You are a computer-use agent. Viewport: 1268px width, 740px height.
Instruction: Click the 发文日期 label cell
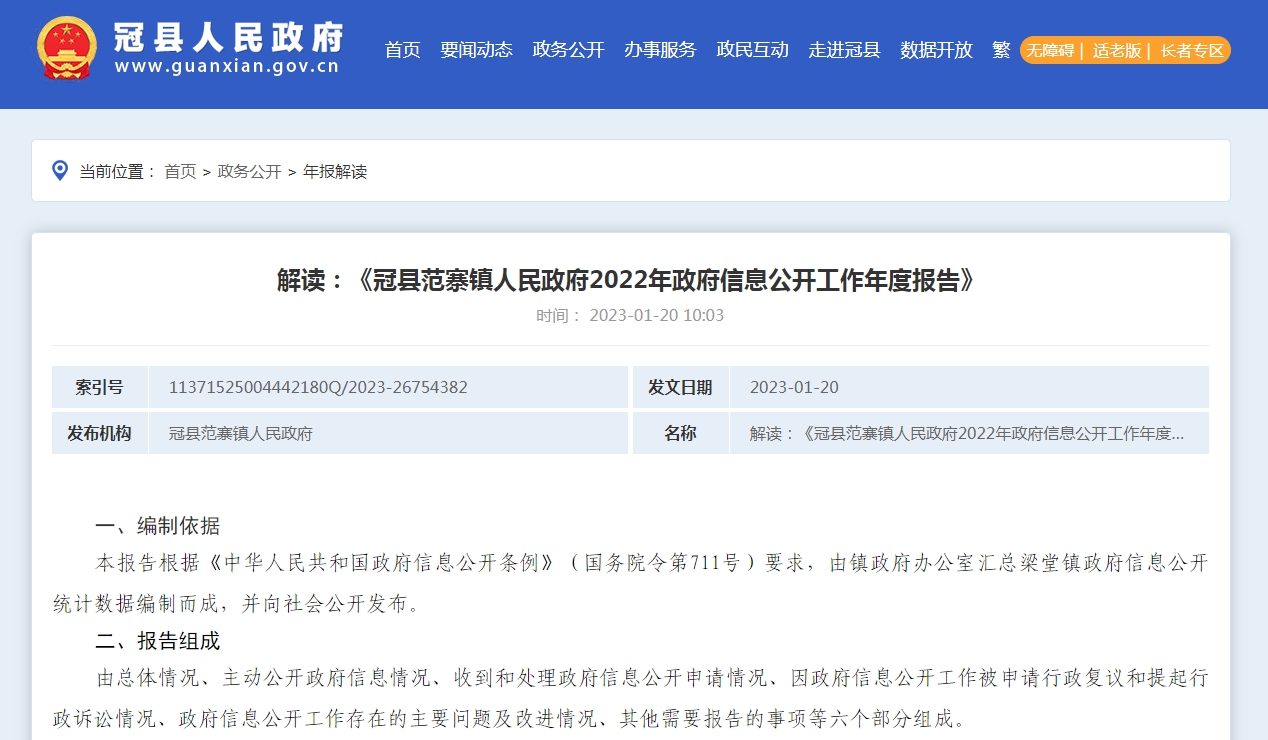[681, 387]
